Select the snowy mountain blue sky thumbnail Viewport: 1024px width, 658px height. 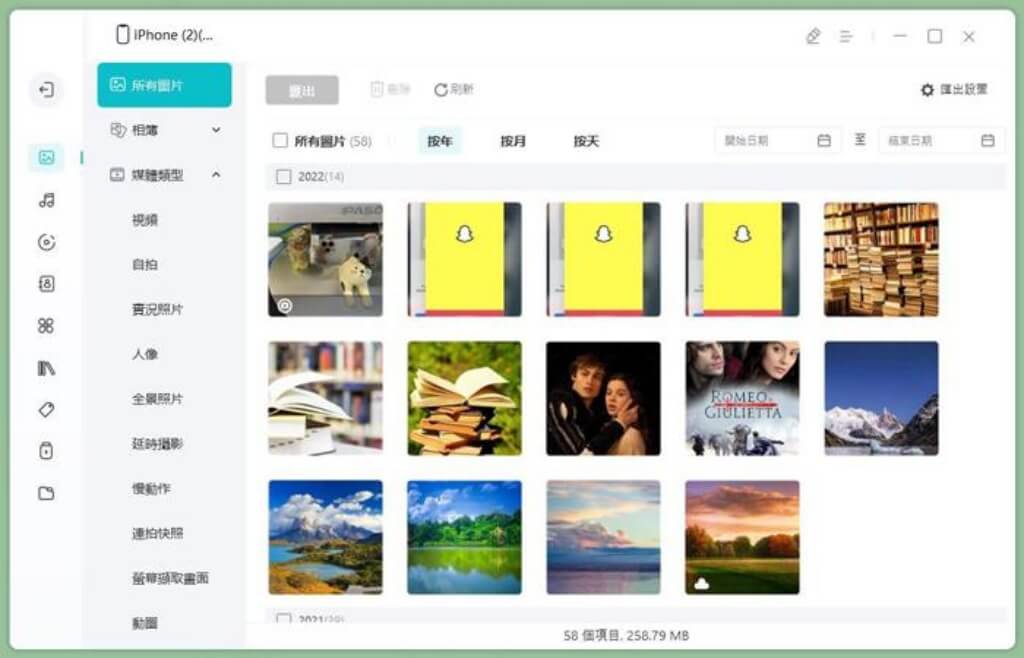tap(882, 398)
